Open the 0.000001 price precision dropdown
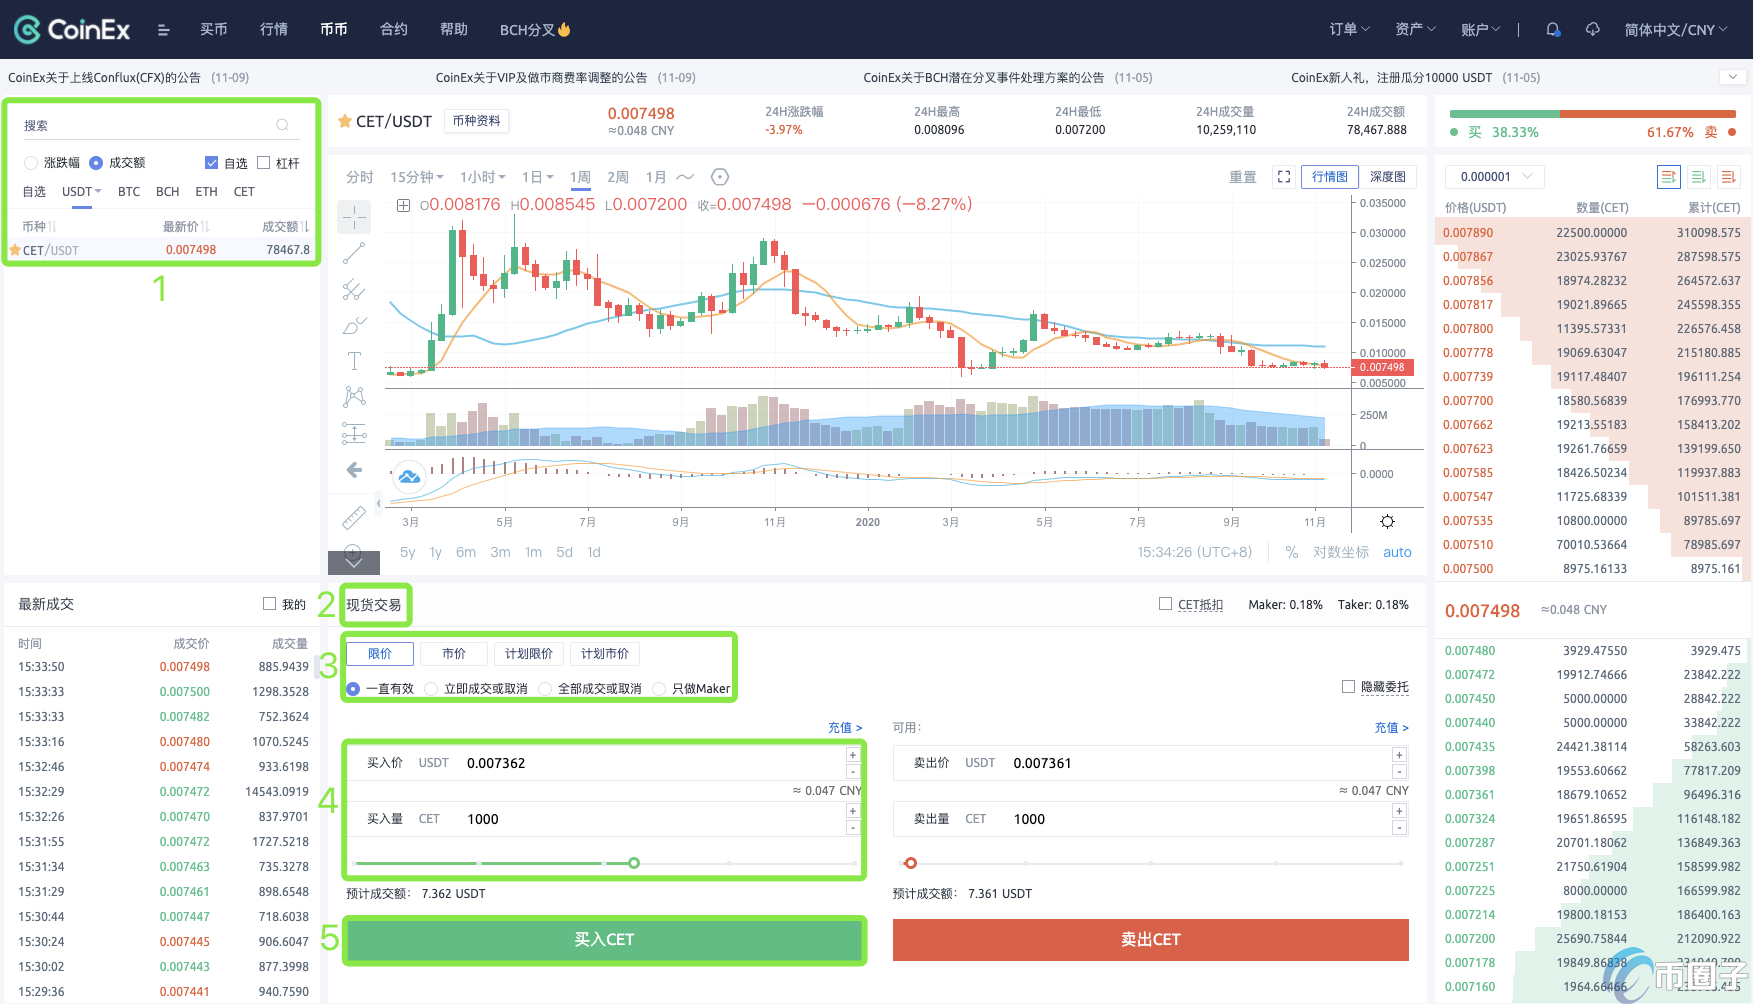1753x1004 pixels. tap(1495, 177)
